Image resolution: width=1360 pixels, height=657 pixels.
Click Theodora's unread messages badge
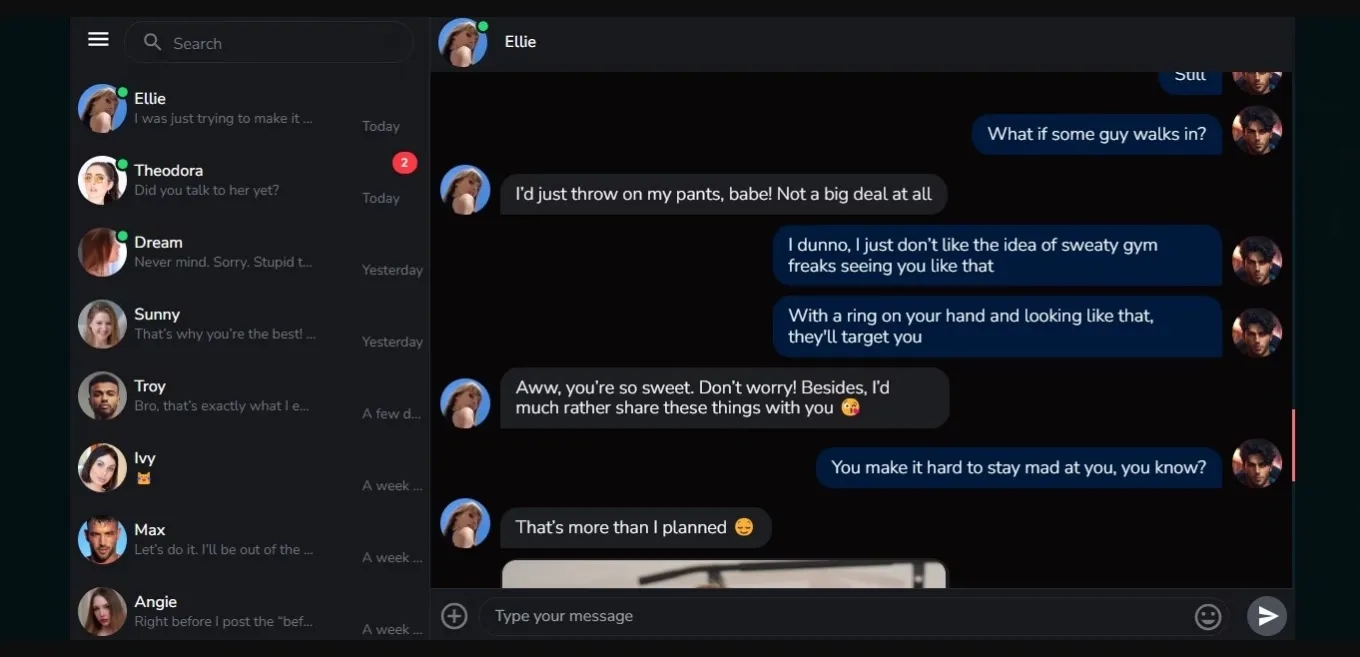[x=404, y=162]
